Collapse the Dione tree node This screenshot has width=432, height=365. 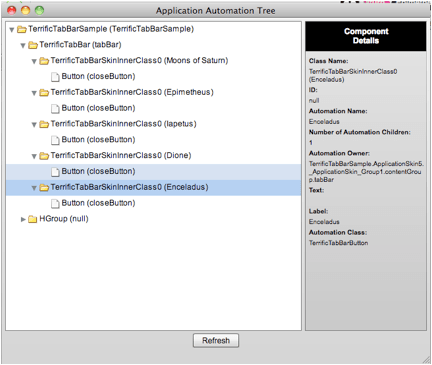point(34,156)
